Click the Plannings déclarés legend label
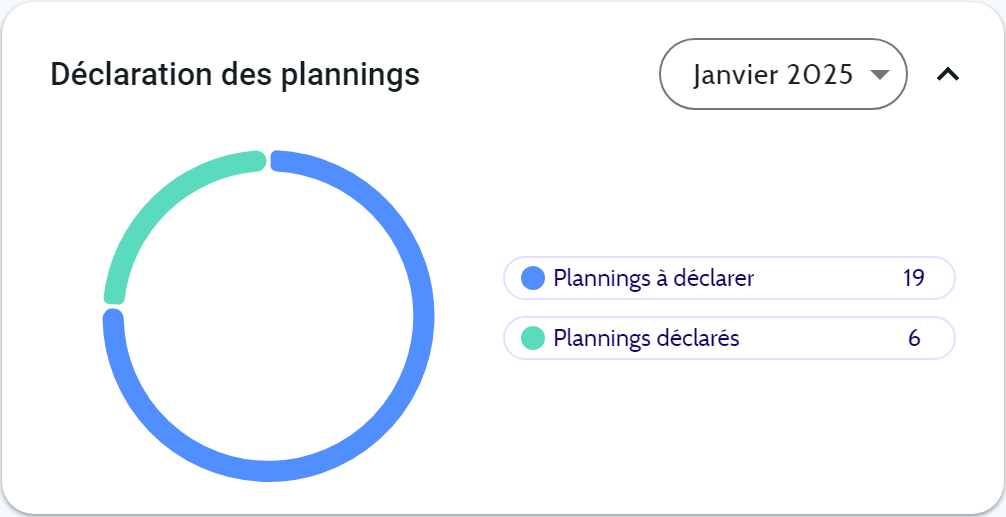The height and width of the screenshot is (517, 1006). (646, 338)
